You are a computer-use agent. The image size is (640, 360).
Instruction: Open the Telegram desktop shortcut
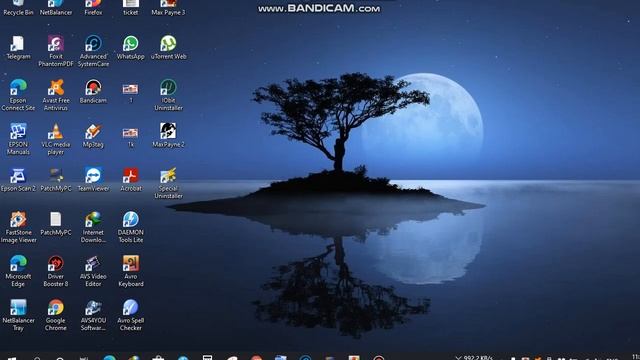18,44
